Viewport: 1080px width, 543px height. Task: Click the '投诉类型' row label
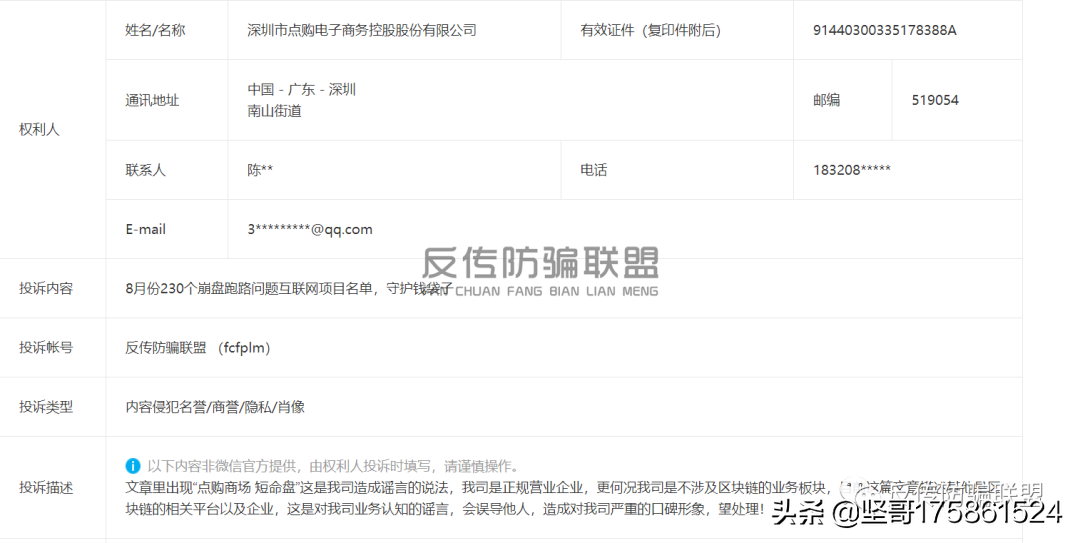(x=45, y=407)
